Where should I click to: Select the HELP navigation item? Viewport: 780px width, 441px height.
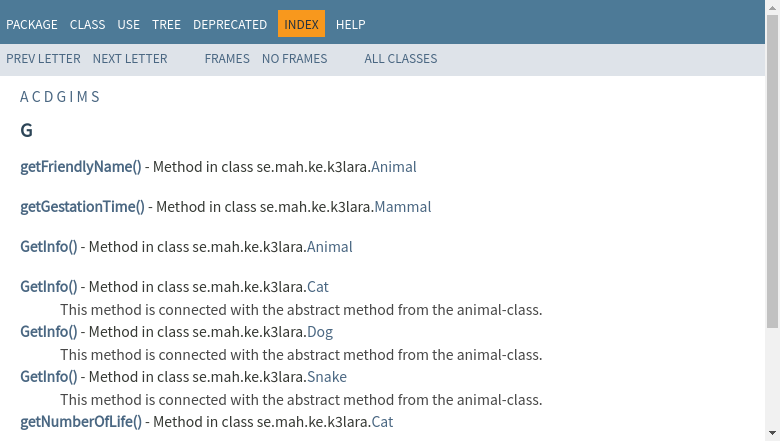350,24
